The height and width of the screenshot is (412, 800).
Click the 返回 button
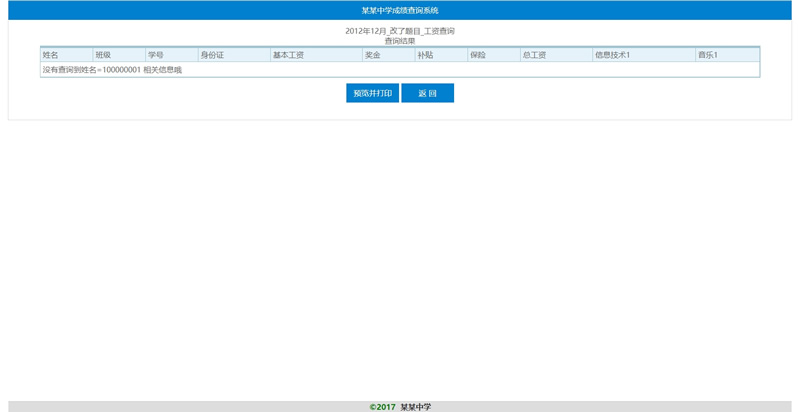click(x=428, y=93)
